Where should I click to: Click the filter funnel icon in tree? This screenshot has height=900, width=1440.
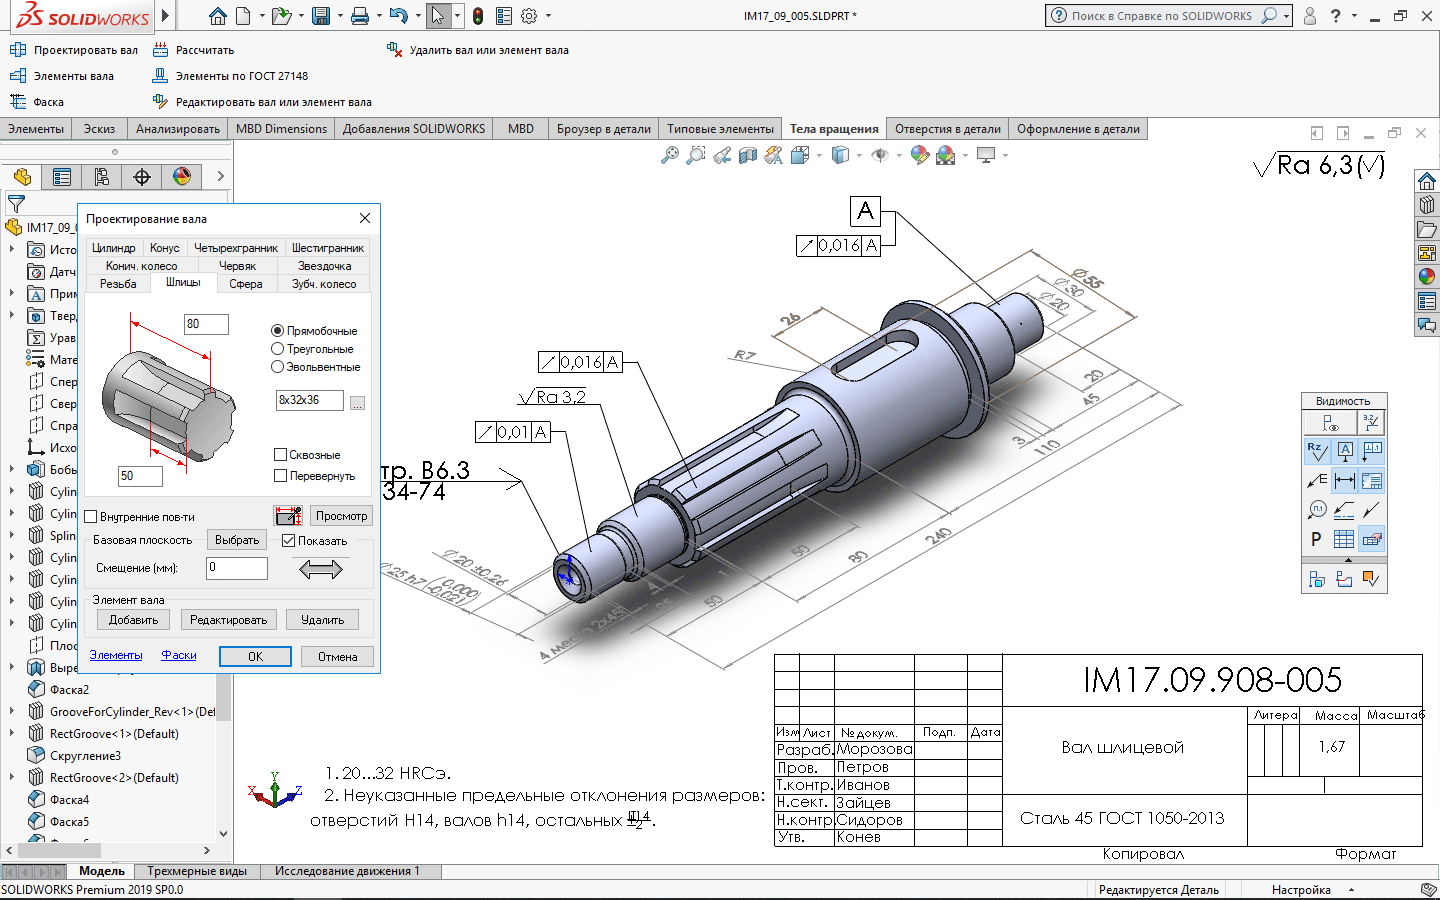pos(16,203)
